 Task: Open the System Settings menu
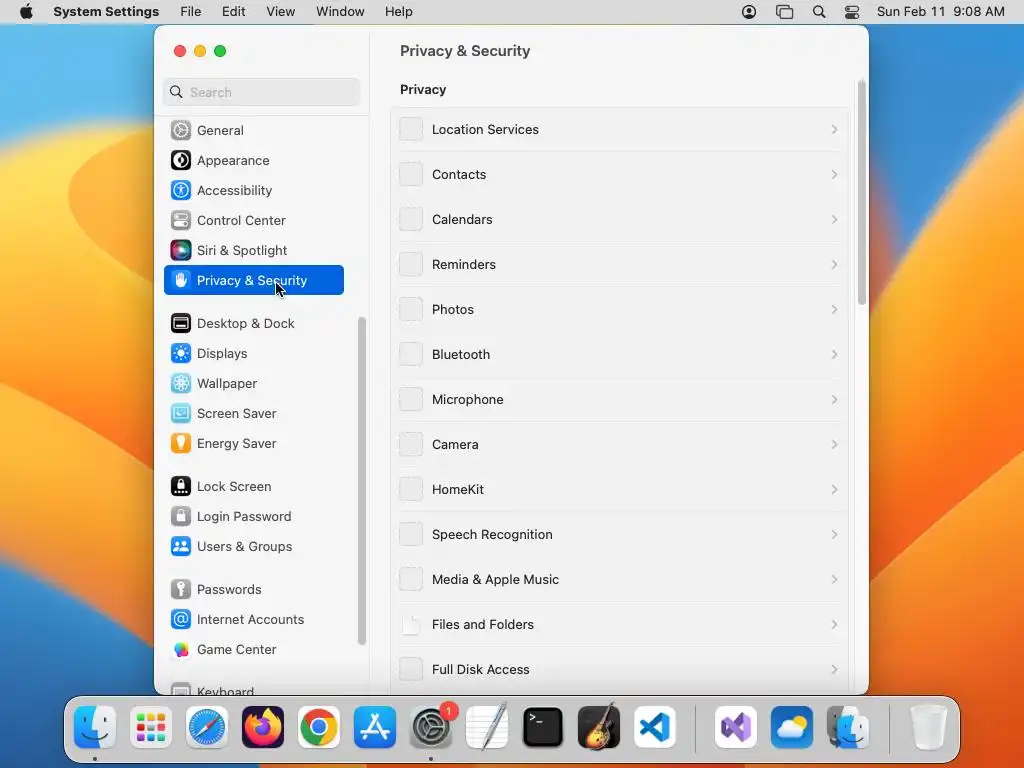(x=106, y=12)
